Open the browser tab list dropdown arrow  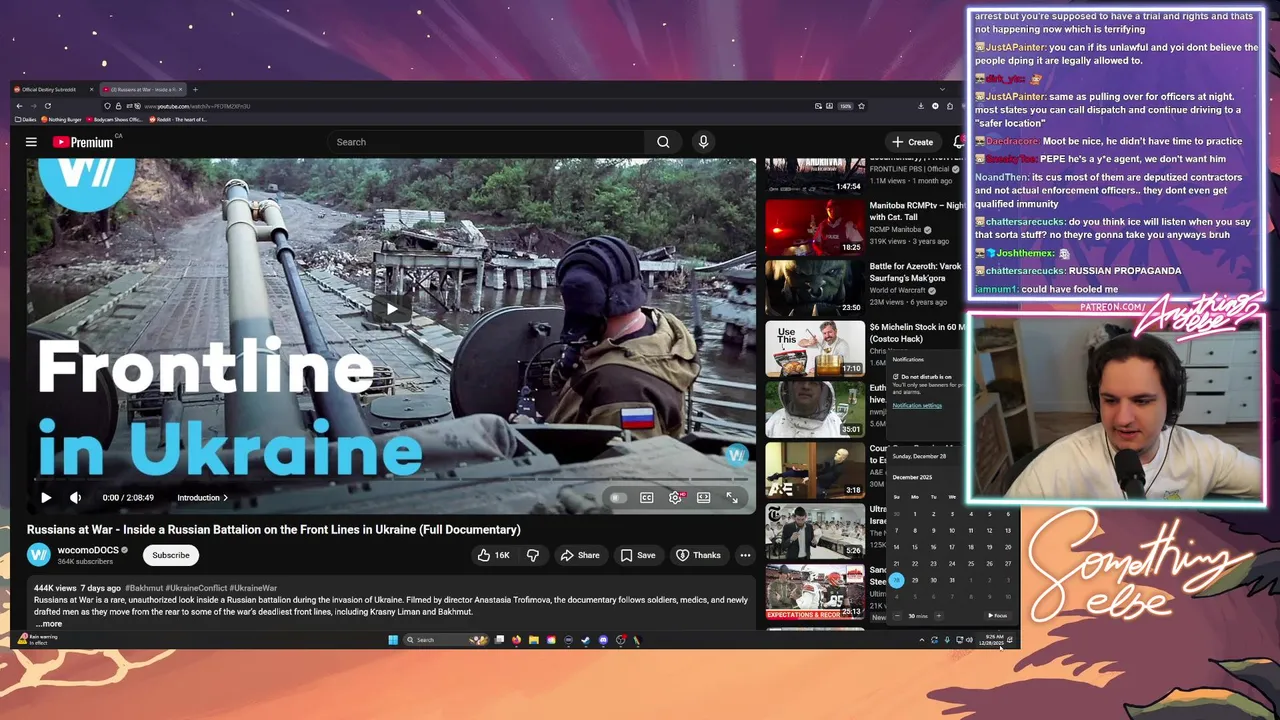[941, 89]
